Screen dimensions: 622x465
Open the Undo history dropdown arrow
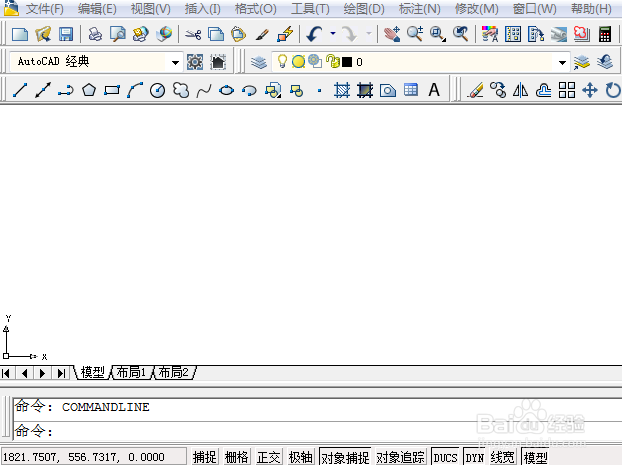click(333, 34)
